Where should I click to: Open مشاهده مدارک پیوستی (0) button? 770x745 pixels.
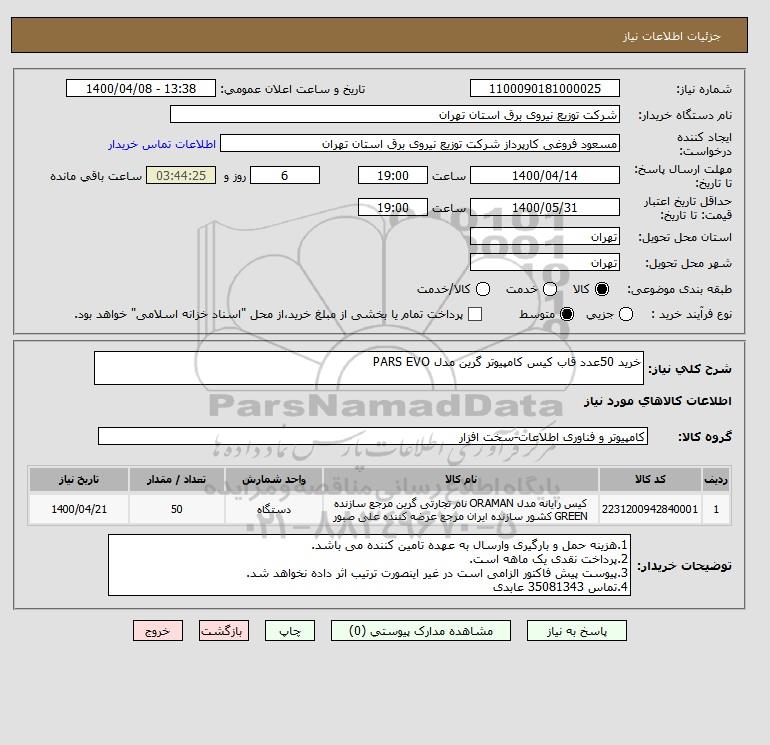pyautogui.click(x=421, y=631)
